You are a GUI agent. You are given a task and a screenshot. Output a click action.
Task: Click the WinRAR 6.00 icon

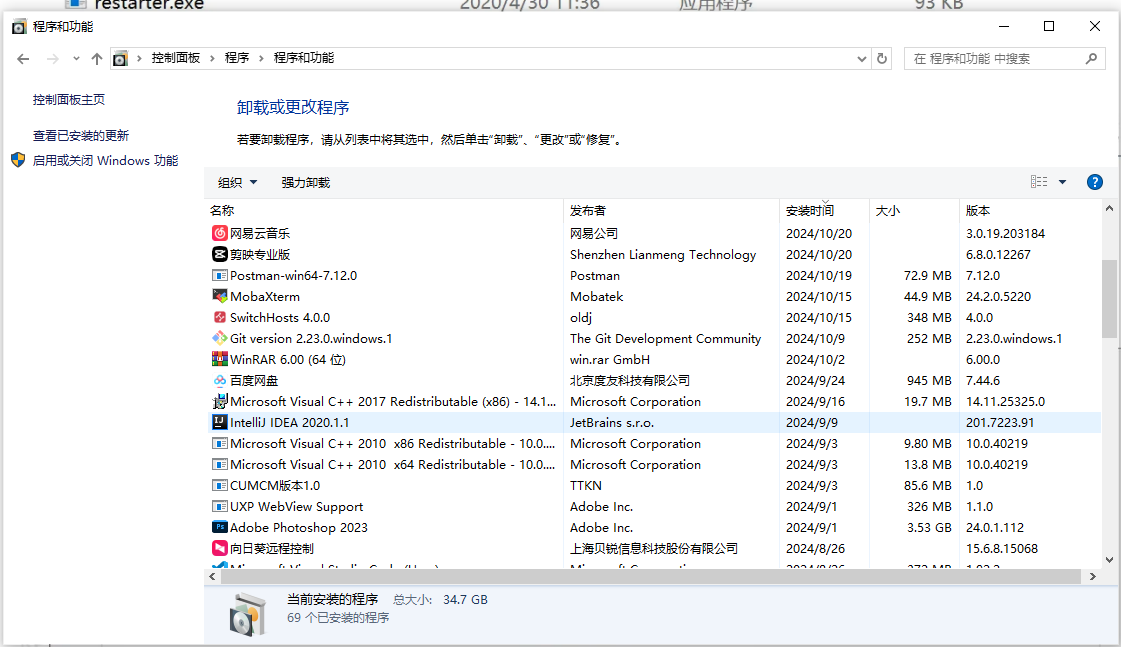click(x=219, y=360)
